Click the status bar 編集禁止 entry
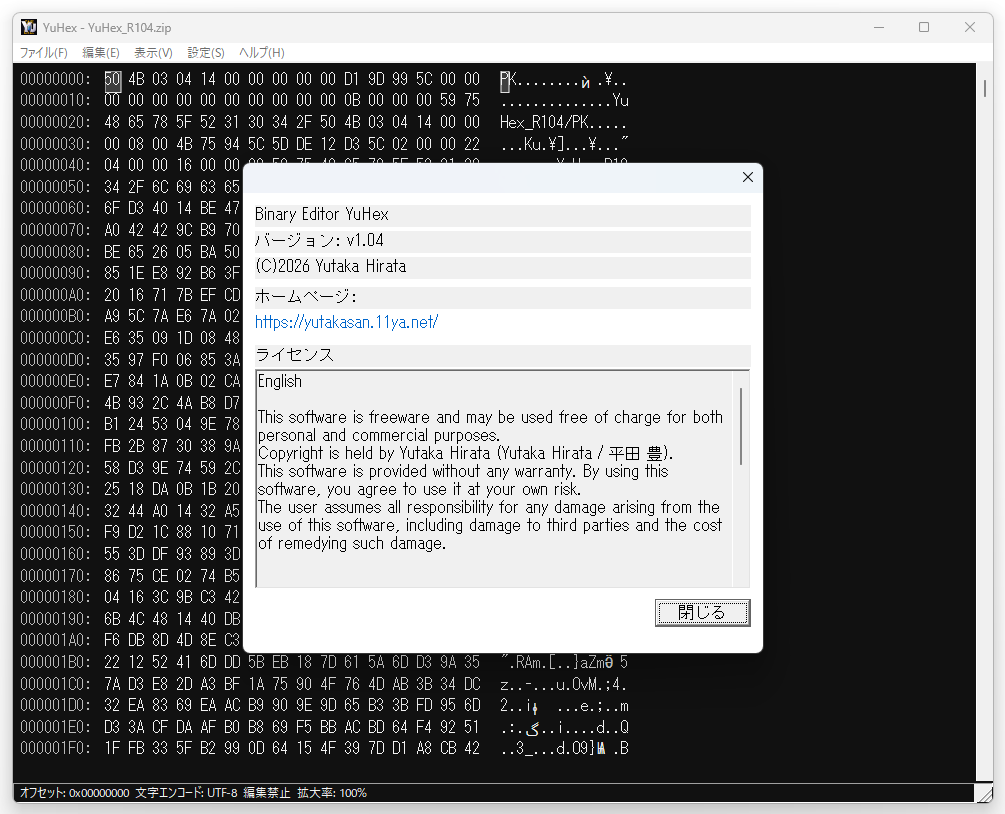The width and height of the screenshot is (1005, 814). (267, 793)
